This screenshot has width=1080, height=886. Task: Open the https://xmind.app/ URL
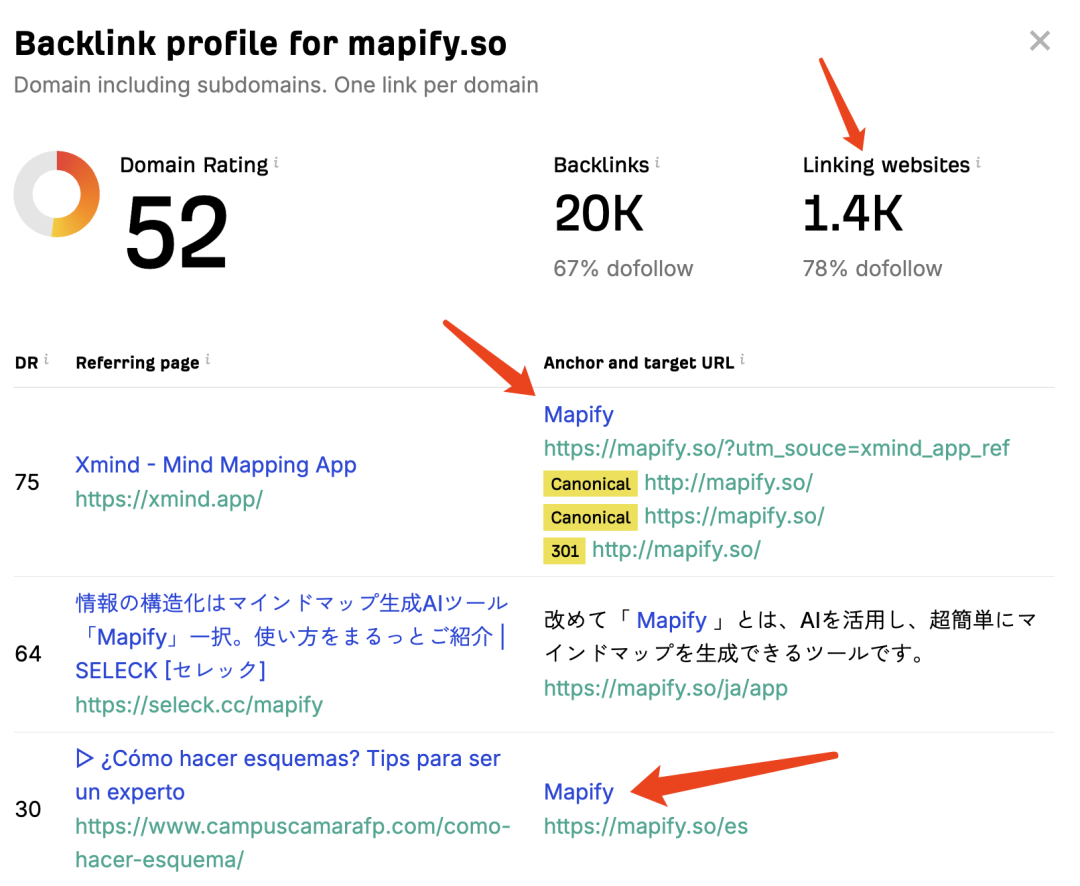[x=169, y=499]
